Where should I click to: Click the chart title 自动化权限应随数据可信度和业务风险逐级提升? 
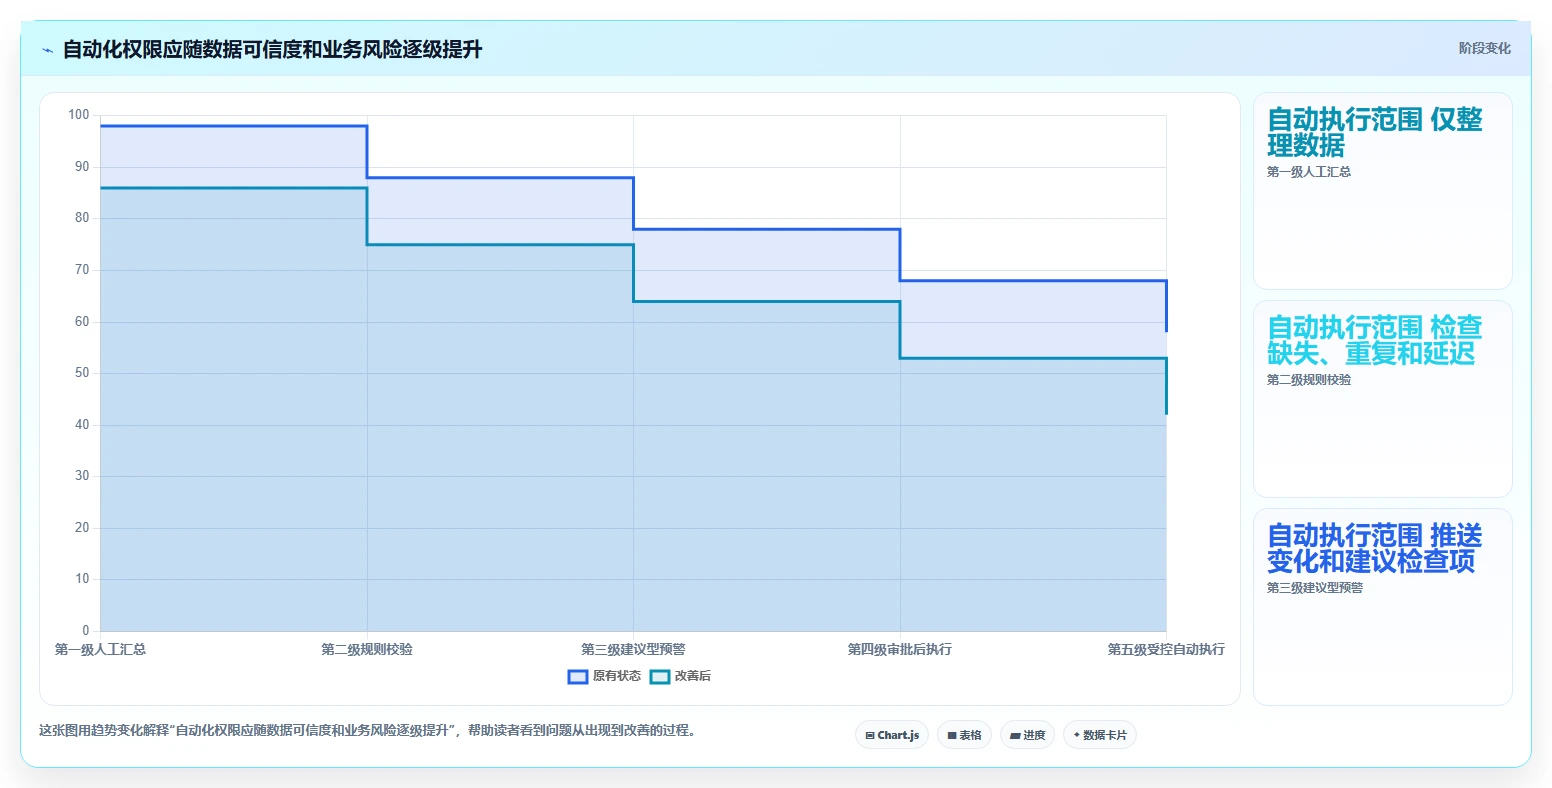pyautogui.click(x=273, y=50)
